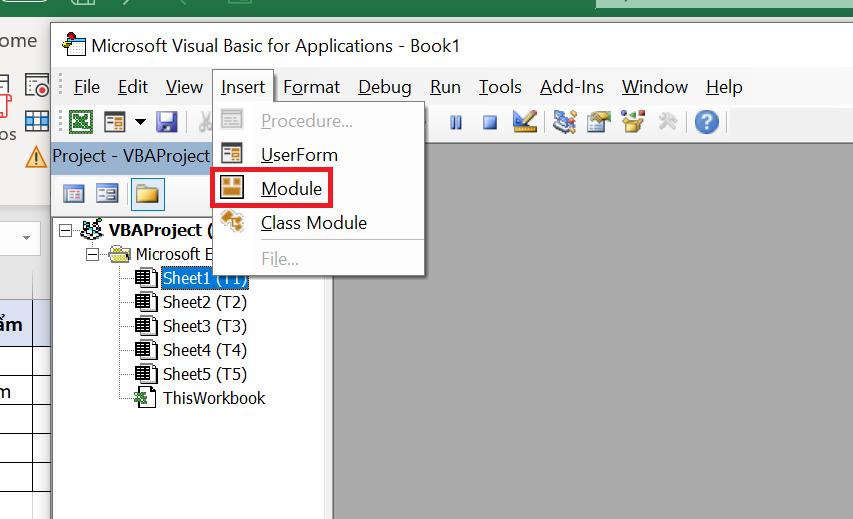
Task: Click the VBA application title bar icon
Action: (74, 44)
